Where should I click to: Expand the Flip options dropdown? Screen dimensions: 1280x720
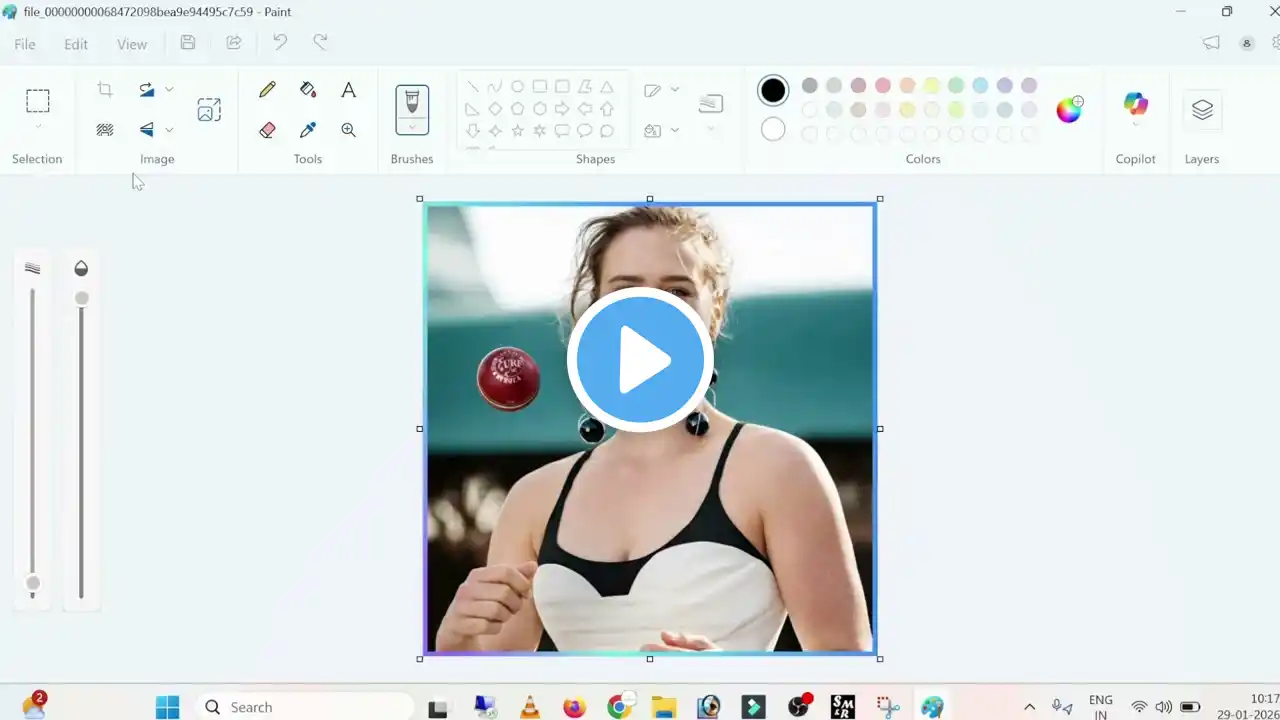pyautogui.click(x=169, y=129)
